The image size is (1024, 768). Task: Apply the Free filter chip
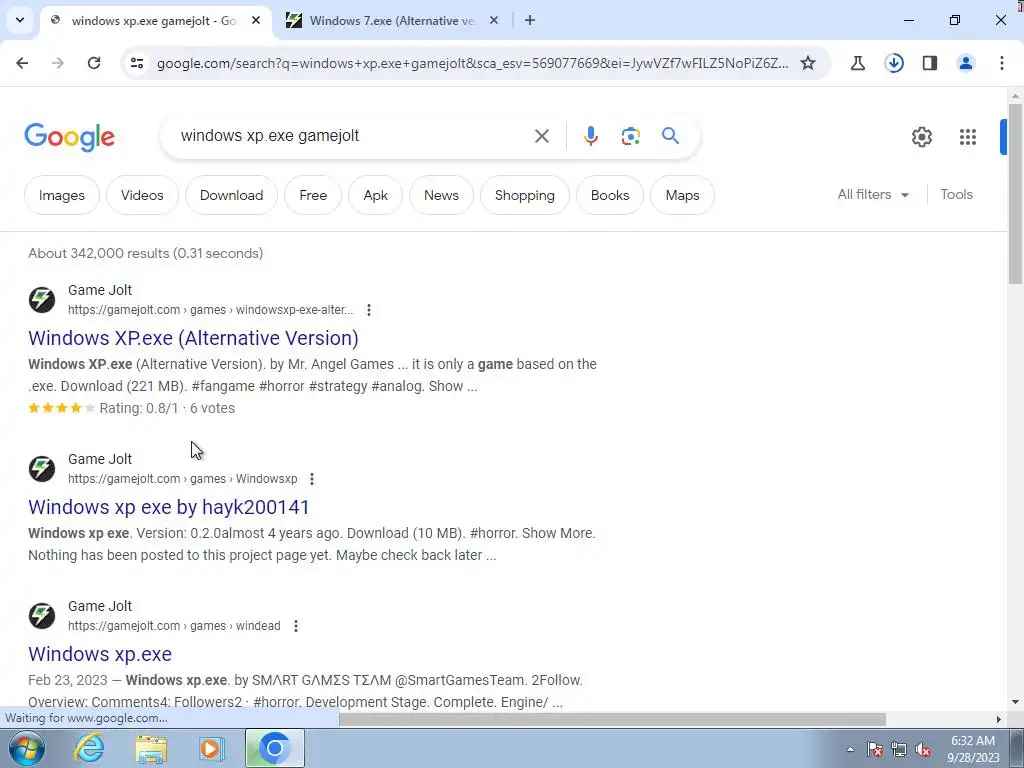313,195
